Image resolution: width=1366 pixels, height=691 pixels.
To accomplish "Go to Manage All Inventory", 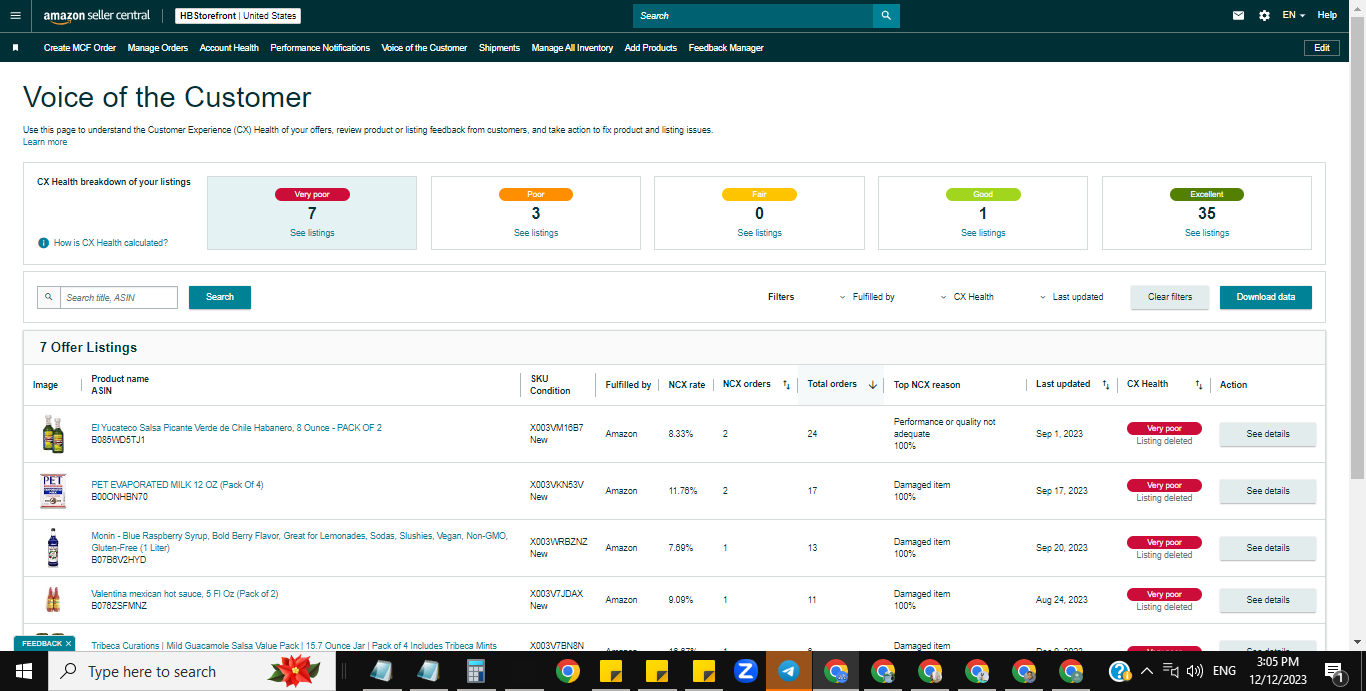I will (572, 48).
